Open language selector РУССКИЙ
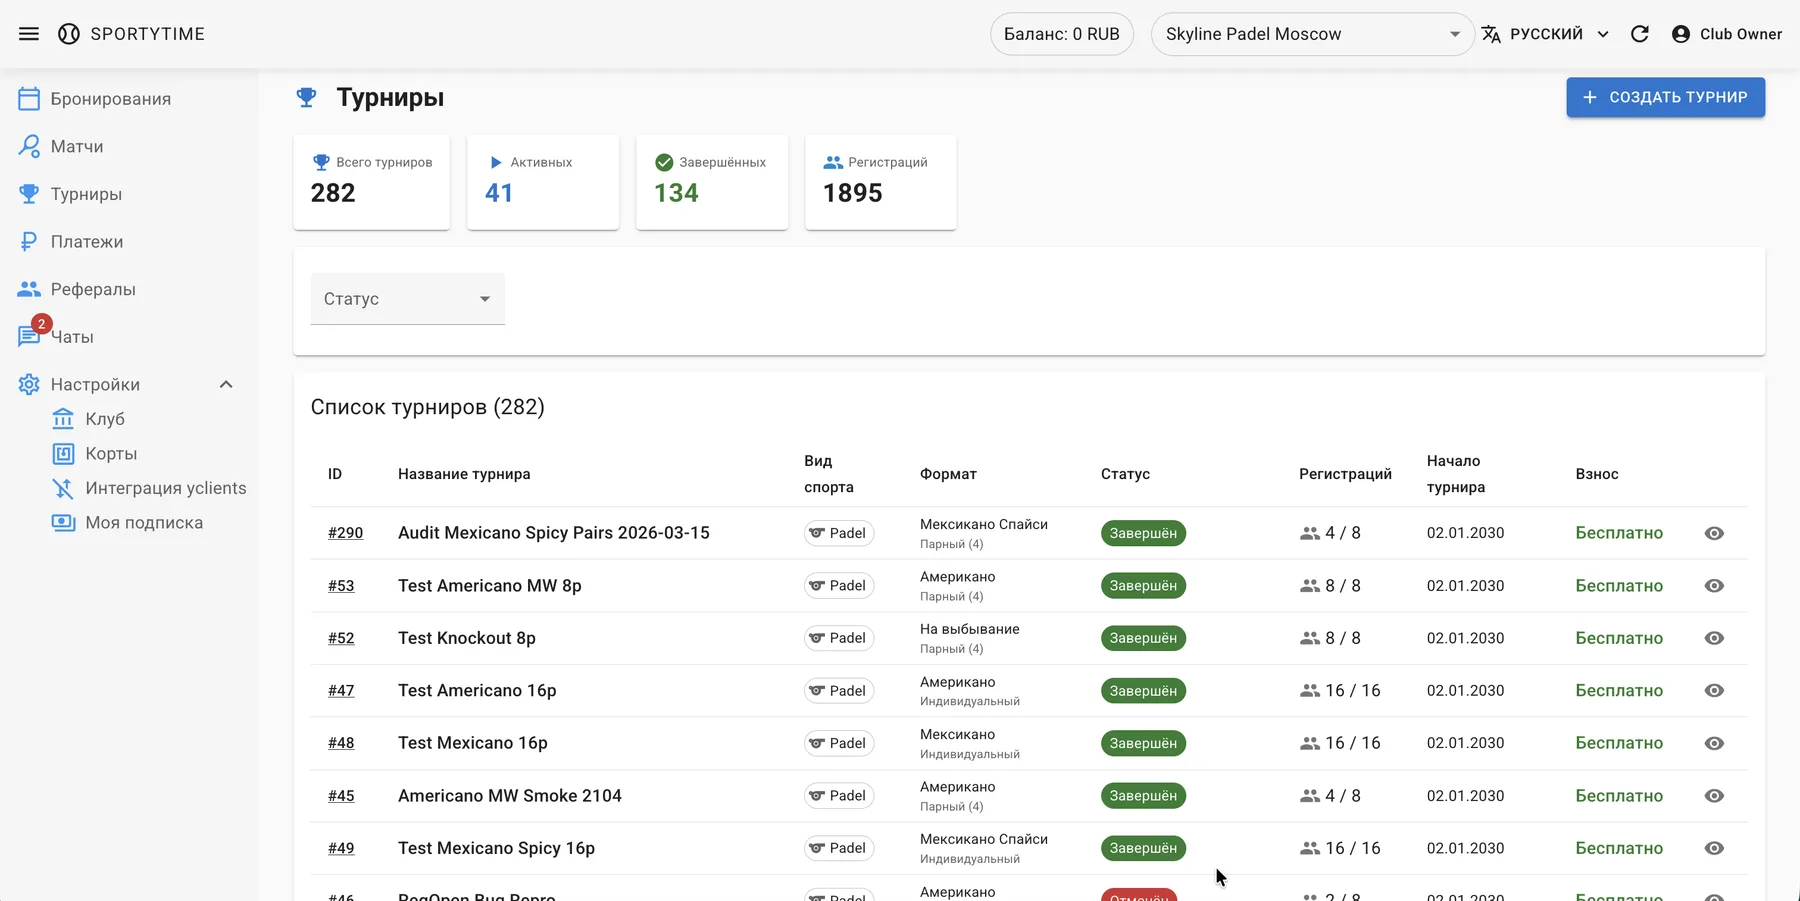The height and width of the screenshot is (901, 1800). (x=1545, y=34)
